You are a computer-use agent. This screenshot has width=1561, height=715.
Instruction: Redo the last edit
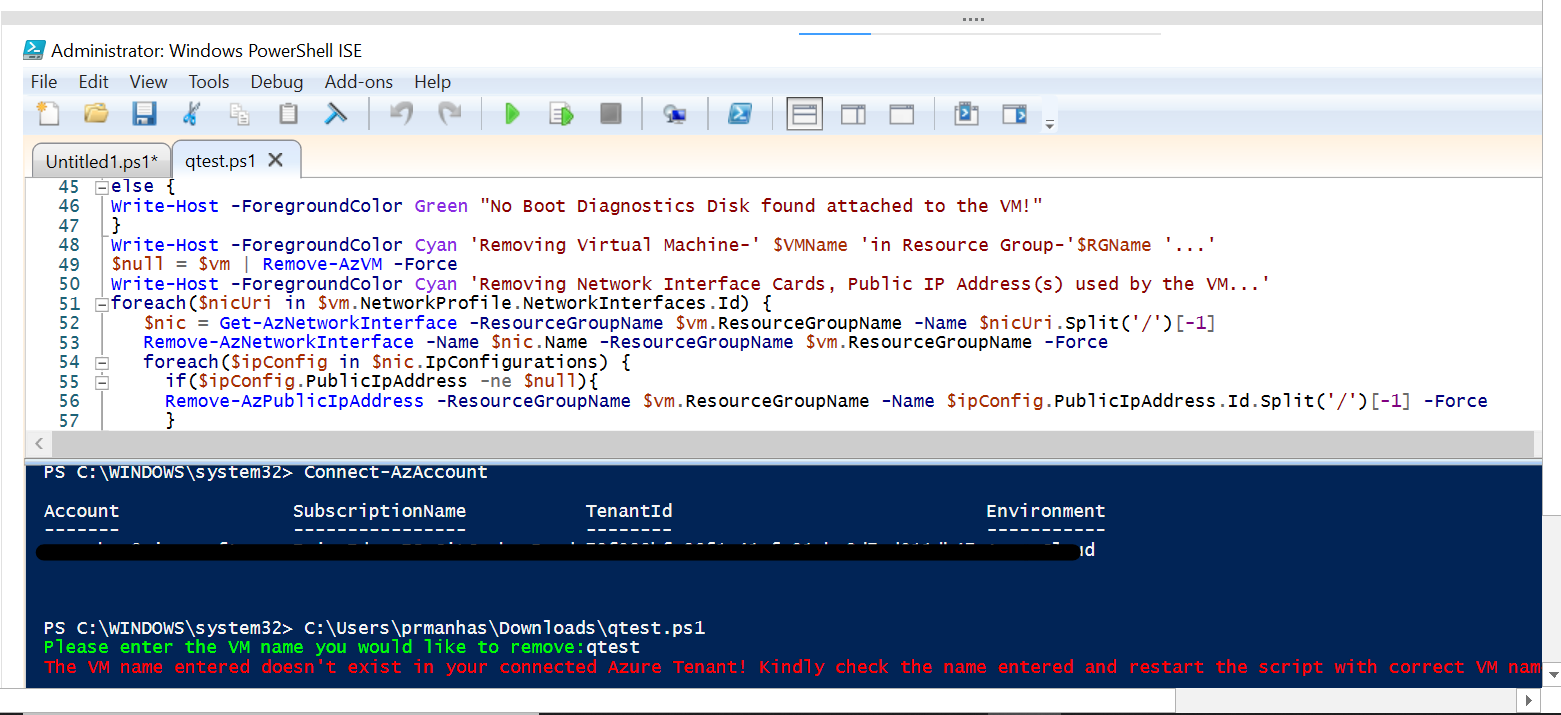449,114
